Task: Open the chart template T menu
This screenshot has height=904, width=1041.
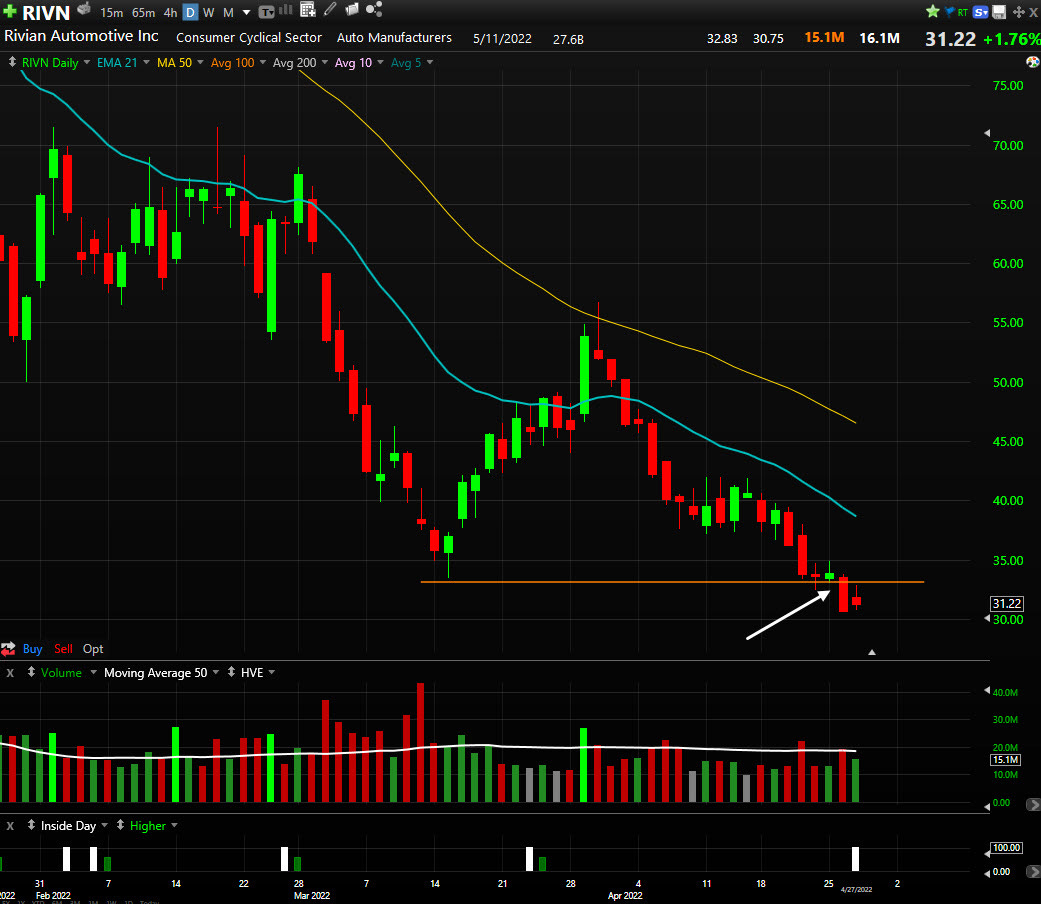Action: tap(266, 12)
